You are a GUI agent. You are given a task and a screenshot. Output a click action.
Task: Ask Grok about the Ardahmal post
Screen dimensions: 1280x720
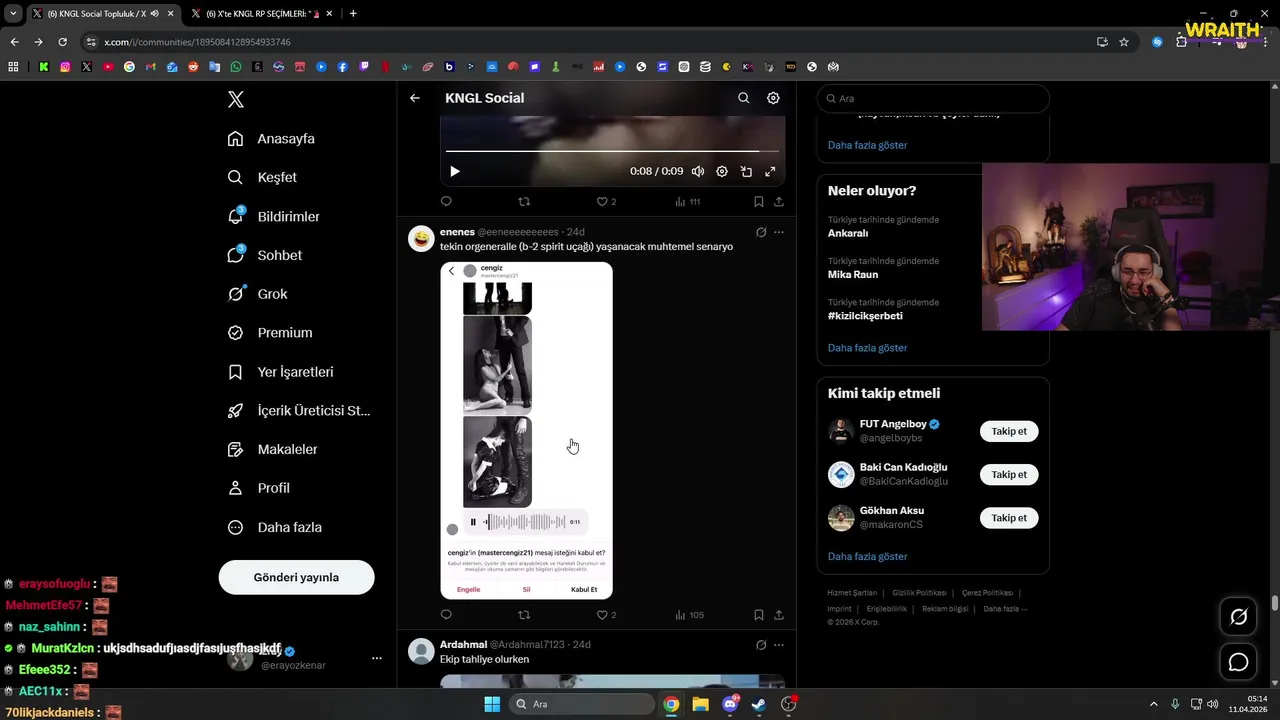point(761,645)
